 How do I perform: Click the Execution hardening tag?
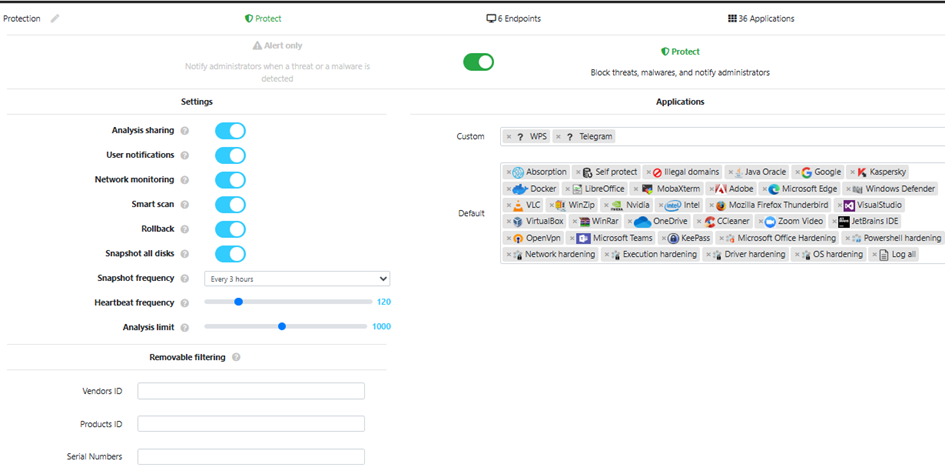point(651,255)
